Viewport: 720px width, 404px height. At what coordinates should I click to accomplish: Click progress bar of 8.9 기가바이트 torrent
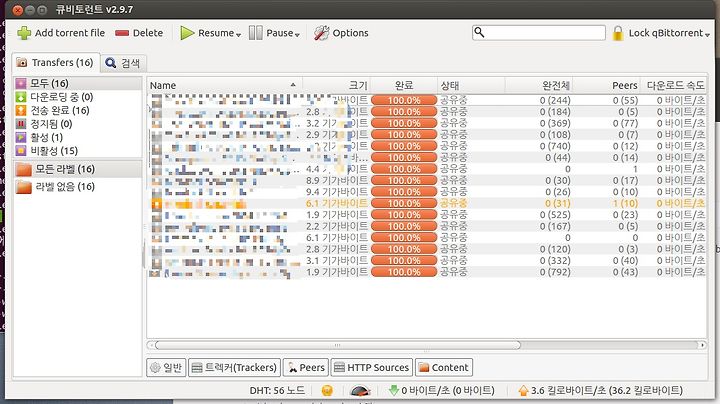tap(404, 180)
